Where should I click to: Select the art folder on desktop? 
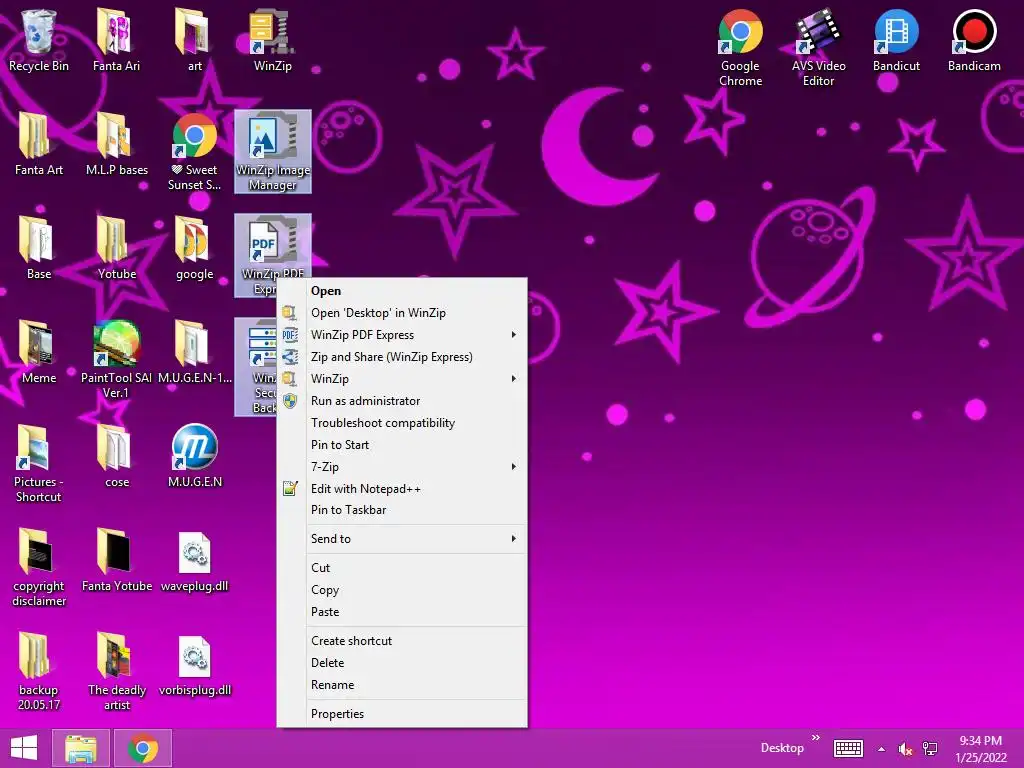point(195,40)
